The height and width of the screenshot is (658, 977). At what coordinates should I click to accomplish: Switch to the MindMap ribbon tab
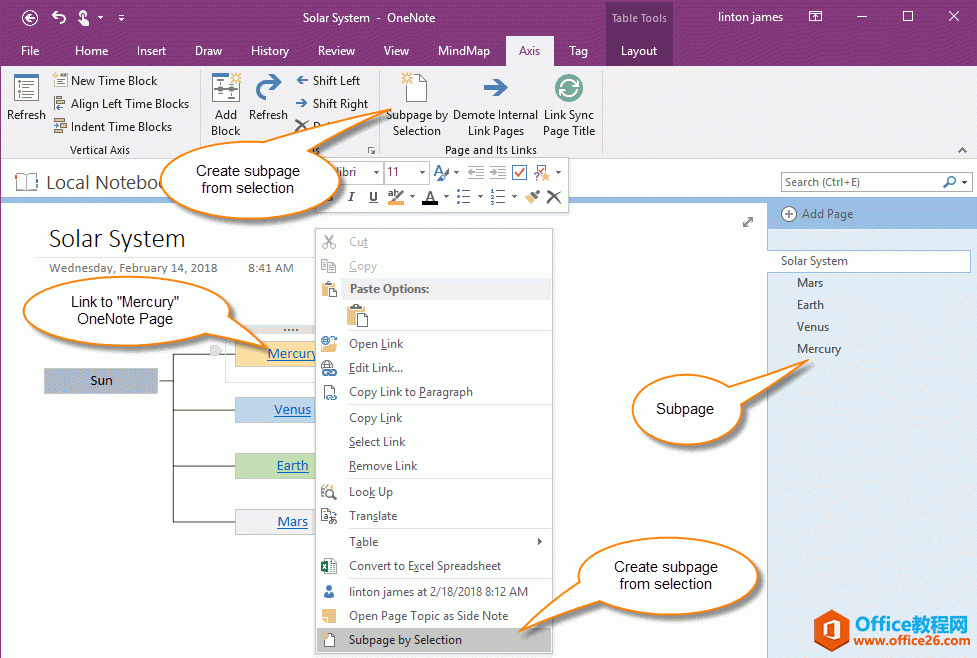coord(463,50)
